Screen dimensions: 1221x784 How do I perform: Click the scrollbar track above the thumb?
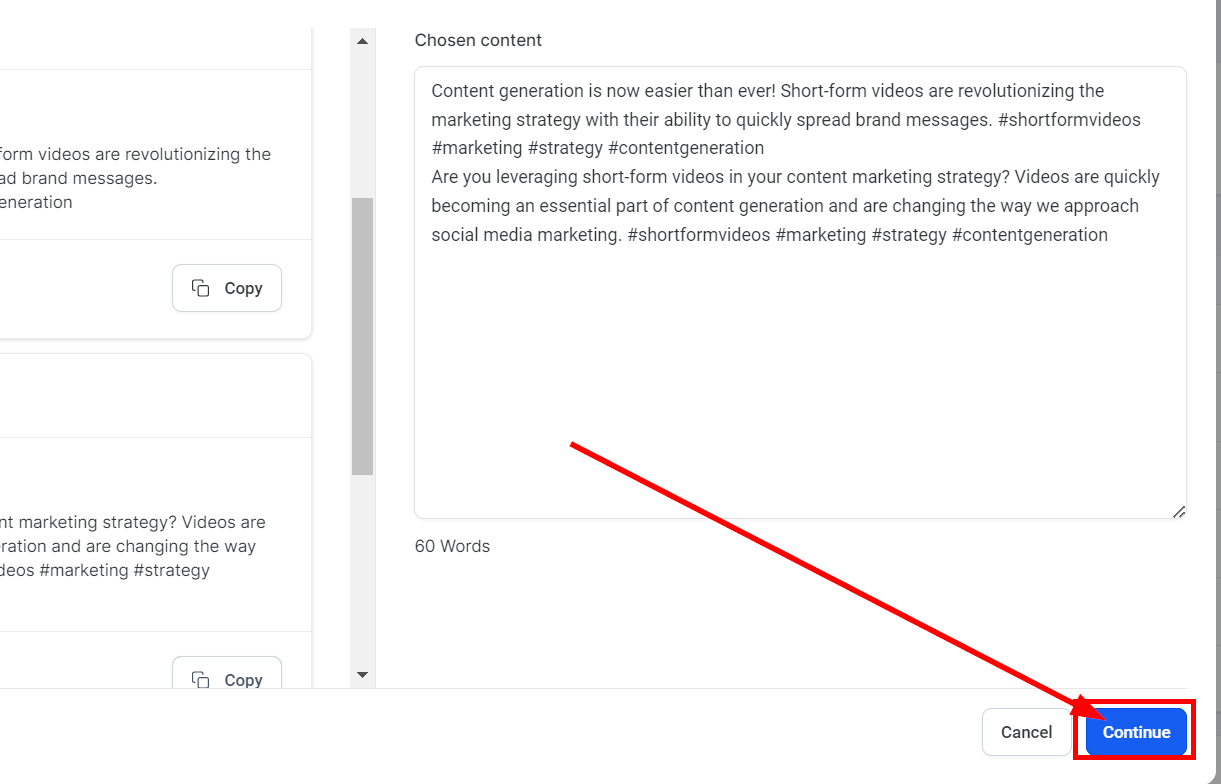tap(362, 120)
